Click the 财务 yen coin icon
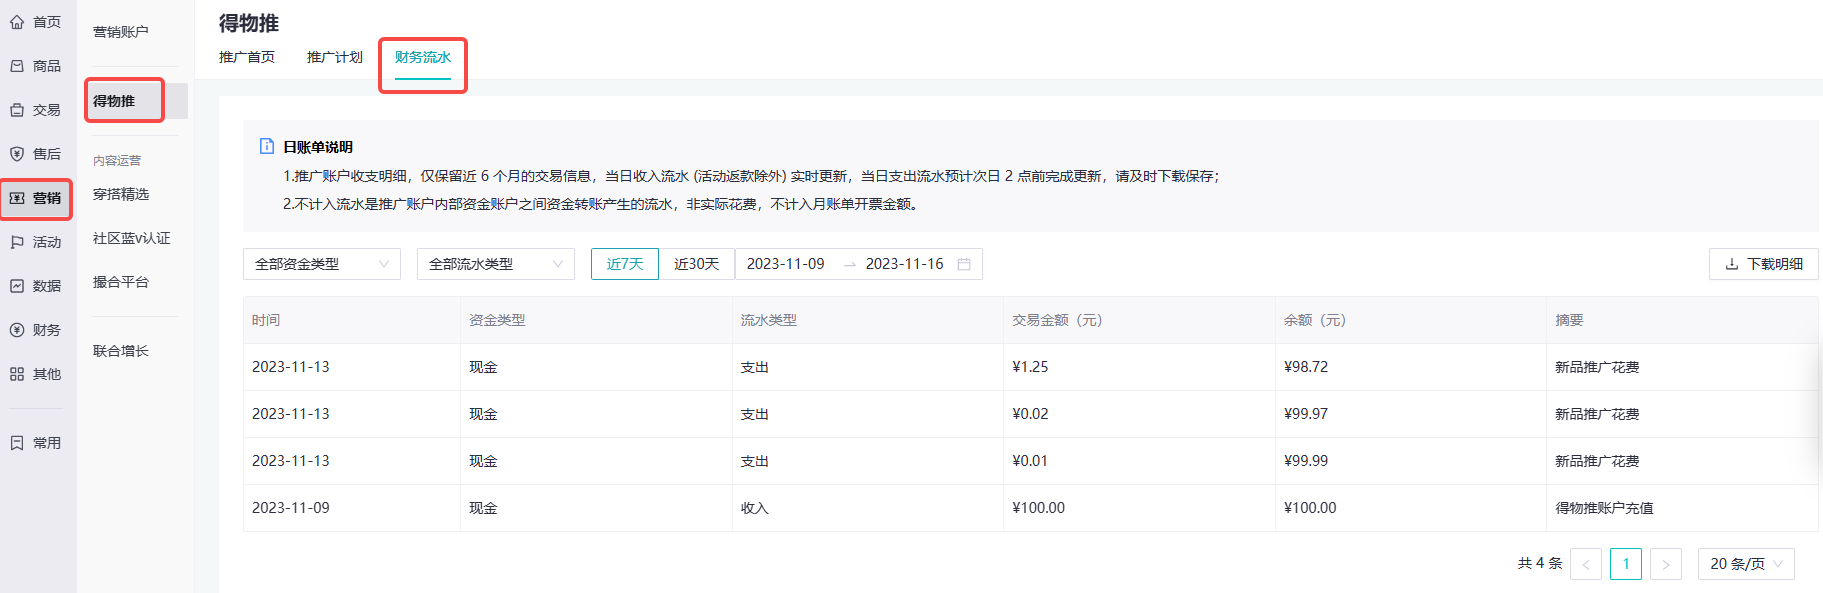This screenshot has height=593, width=1823. [x=17, y=330]
